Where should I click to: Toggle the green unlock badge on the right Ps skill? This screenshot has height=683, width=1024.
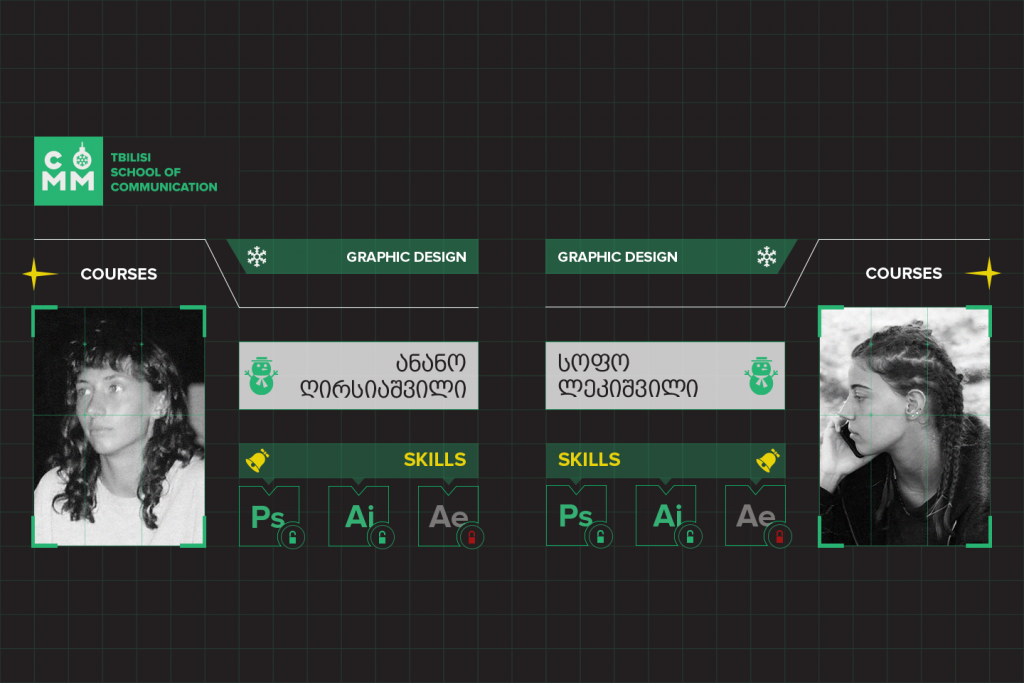[599, 538]
